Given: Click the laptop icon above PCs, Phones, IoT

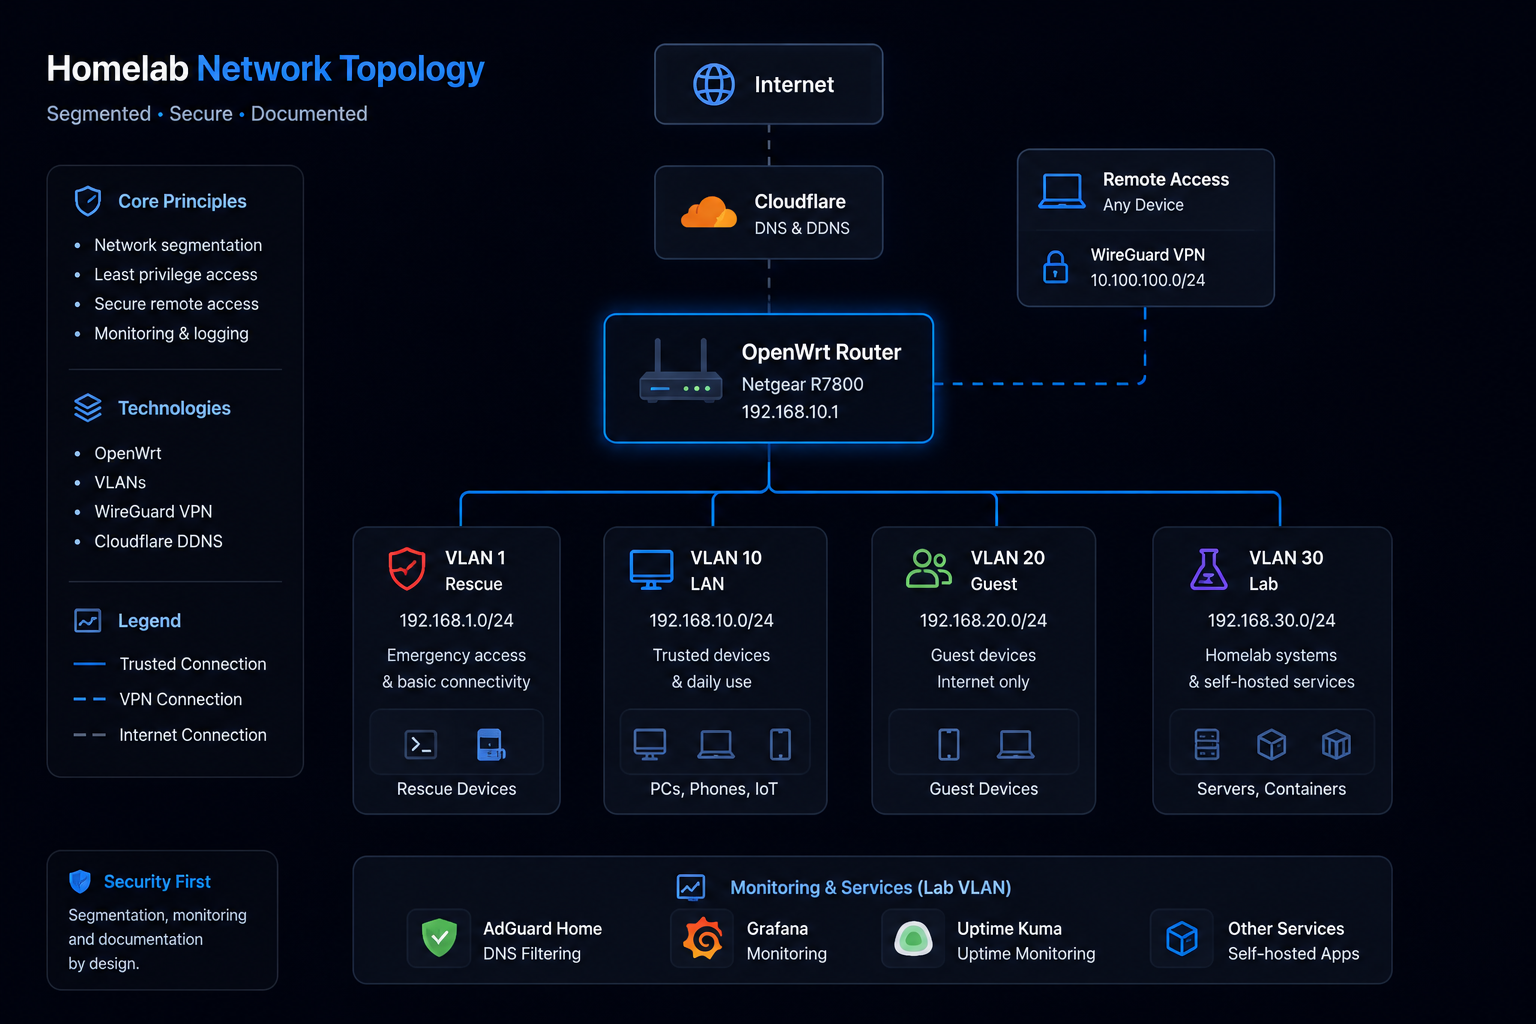Looking at the screenshot, I should pyautogui.click(x=716, y=744).
